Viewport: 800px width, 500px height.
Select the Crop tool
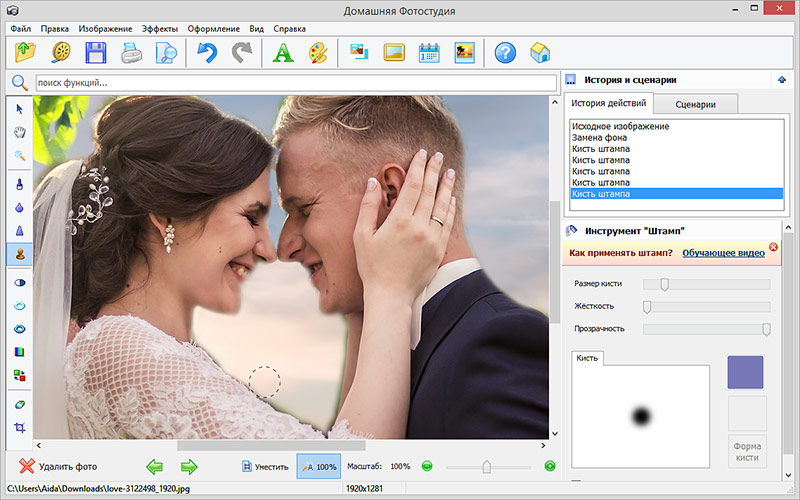[19, 427]
